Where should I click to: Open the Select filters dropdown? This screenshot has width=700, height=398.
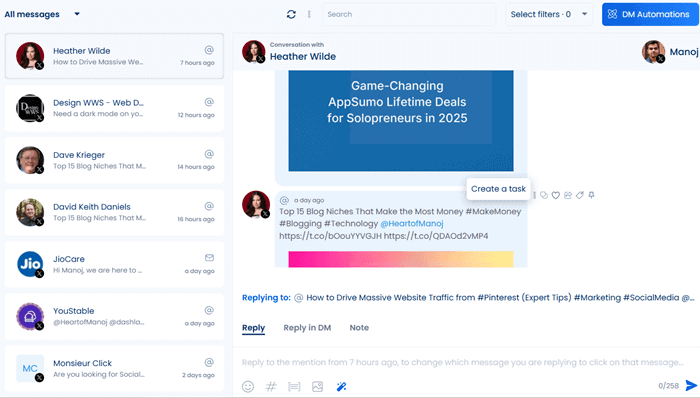coord(549,14)
